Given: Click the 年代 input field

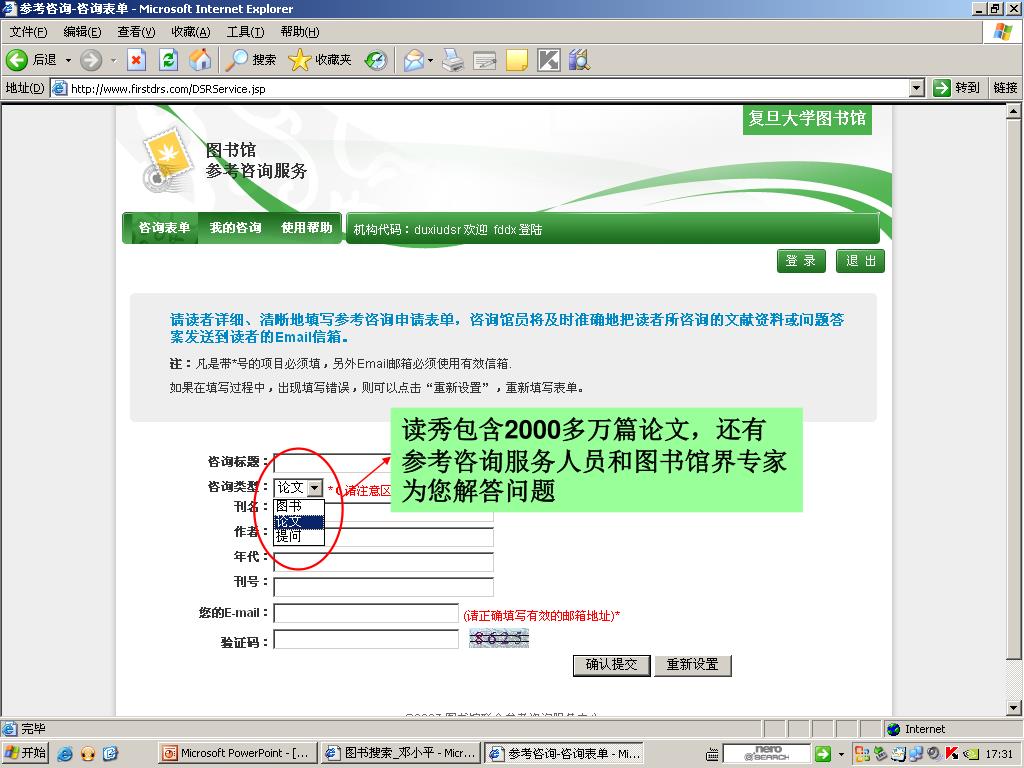Looking at the screenshot, I should [383, 562].
